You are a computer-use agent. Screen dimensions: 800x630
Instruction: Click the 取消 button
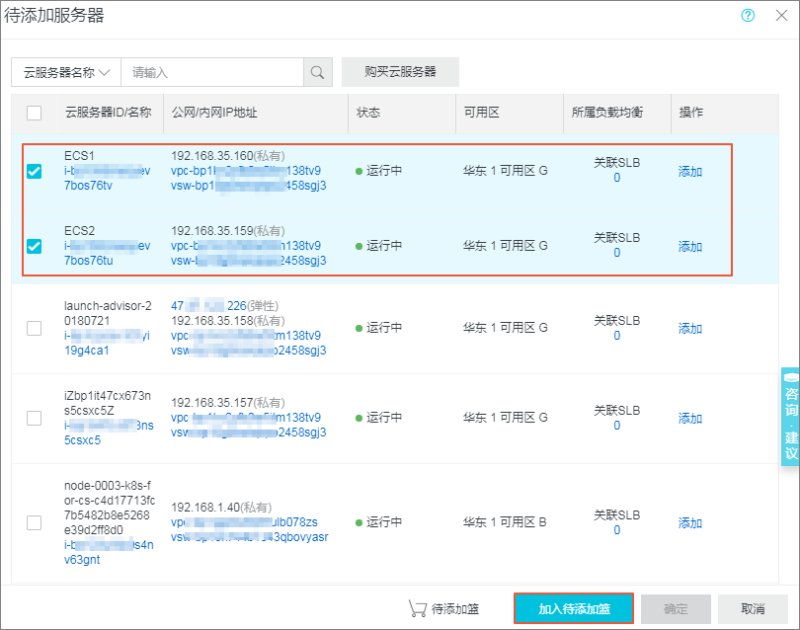point(753,609)
